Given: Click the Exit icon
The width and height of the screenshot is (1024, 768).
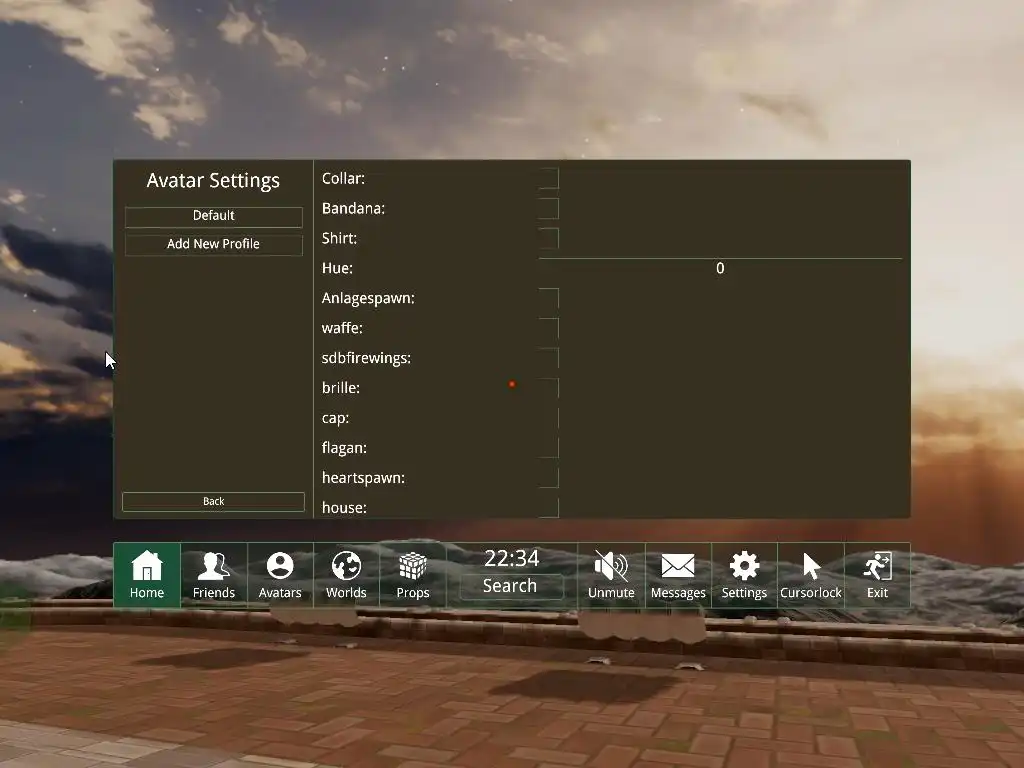Looking at the screenshot, I should click(x=877, y=575).
